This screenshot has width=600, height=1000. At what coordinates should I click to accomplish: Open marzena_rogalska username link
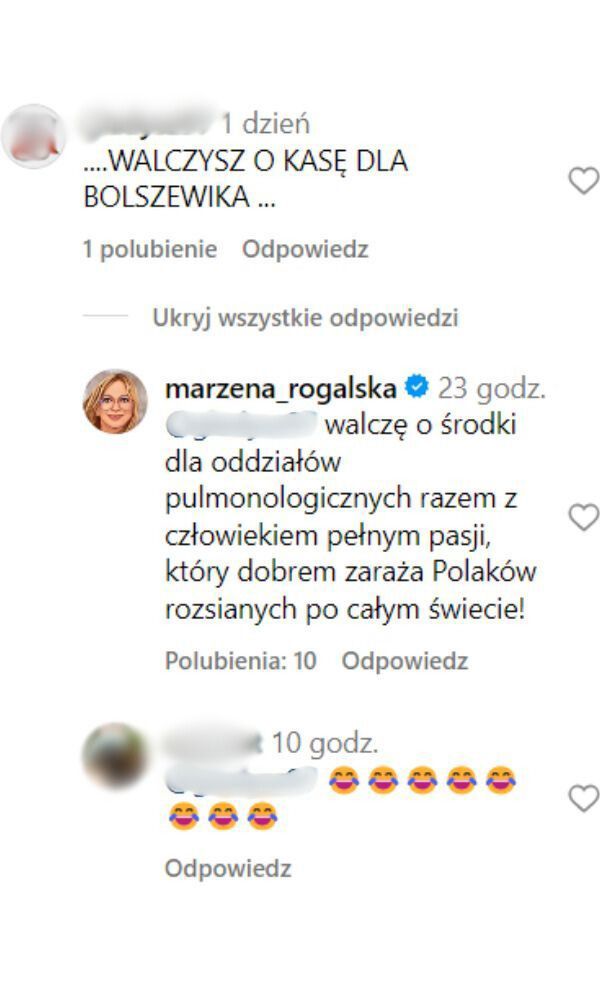281,388
